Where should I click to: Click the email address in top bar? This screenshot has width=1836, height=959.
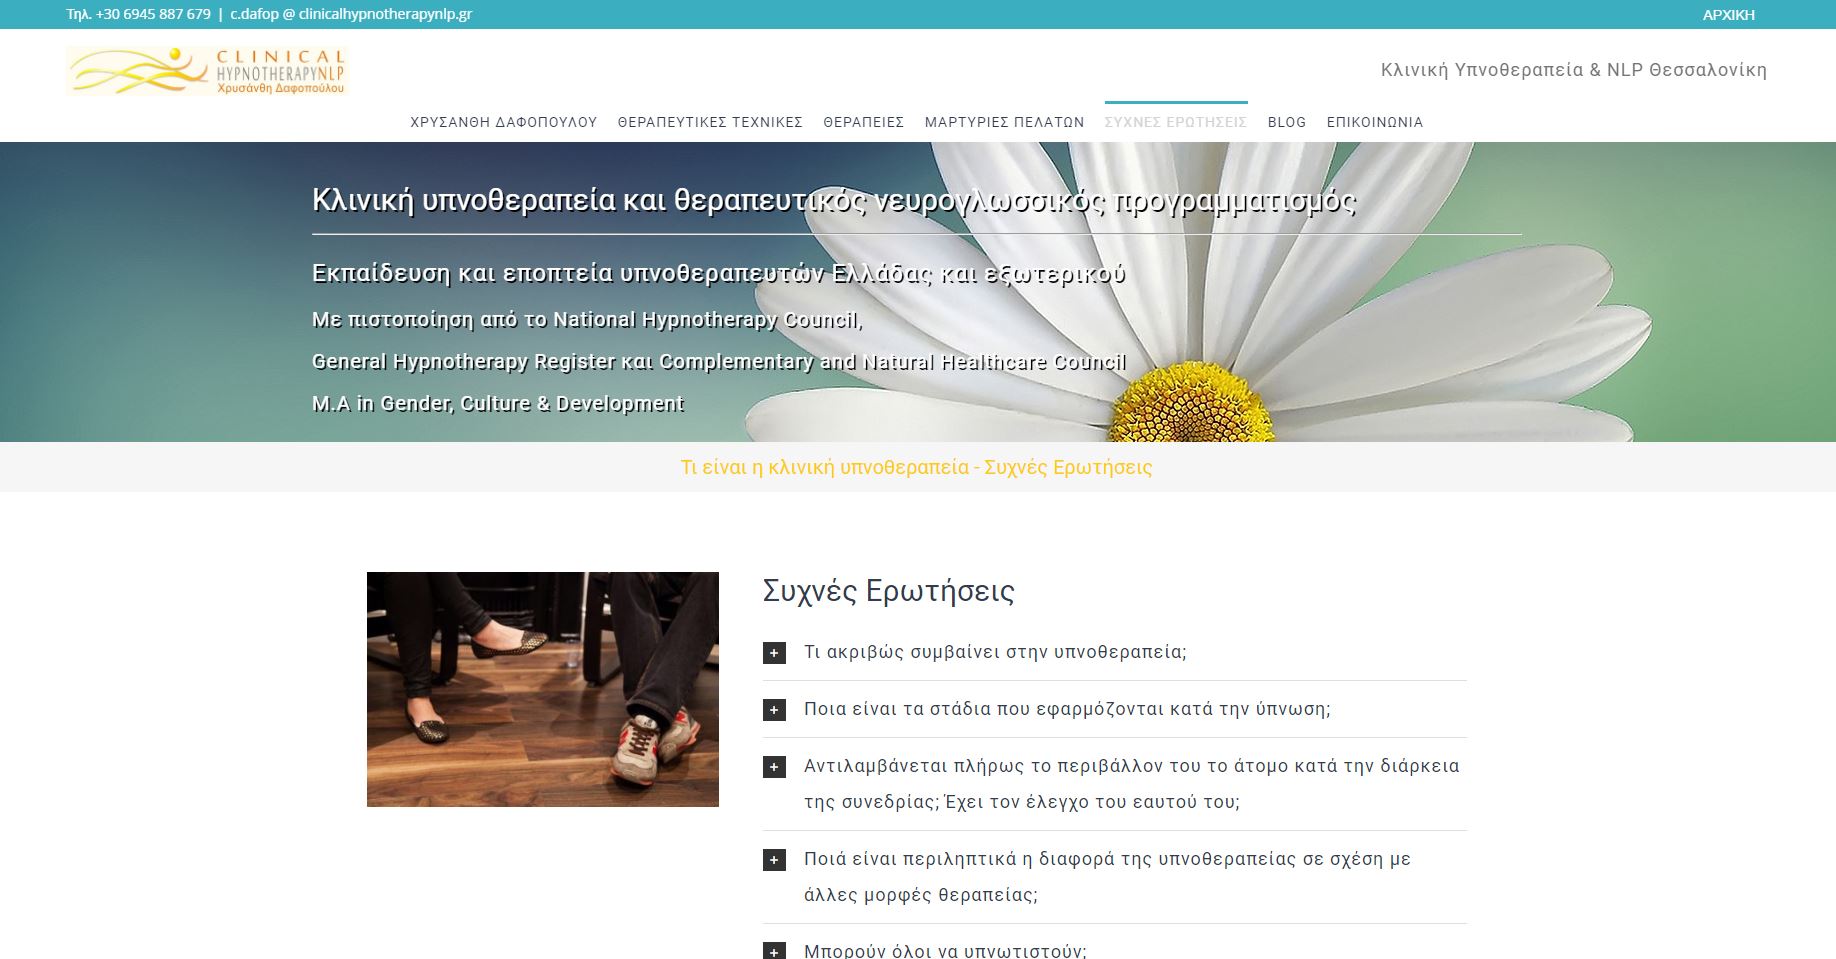click(351, 14)
